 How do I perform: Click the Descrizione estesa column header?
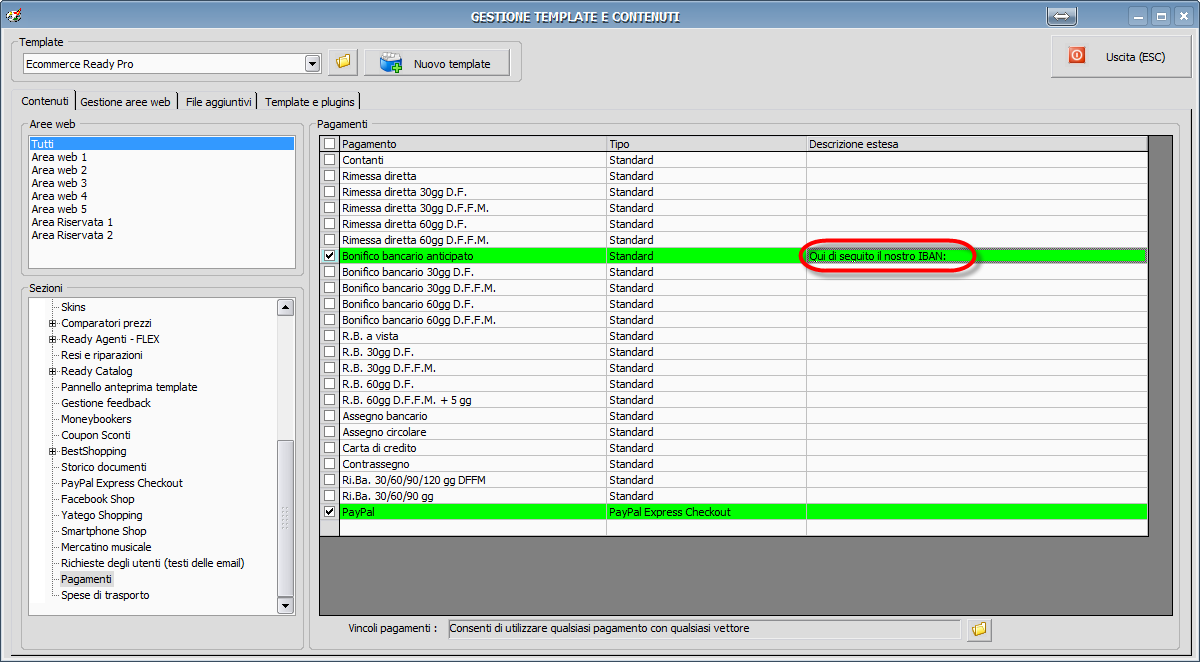977,144
